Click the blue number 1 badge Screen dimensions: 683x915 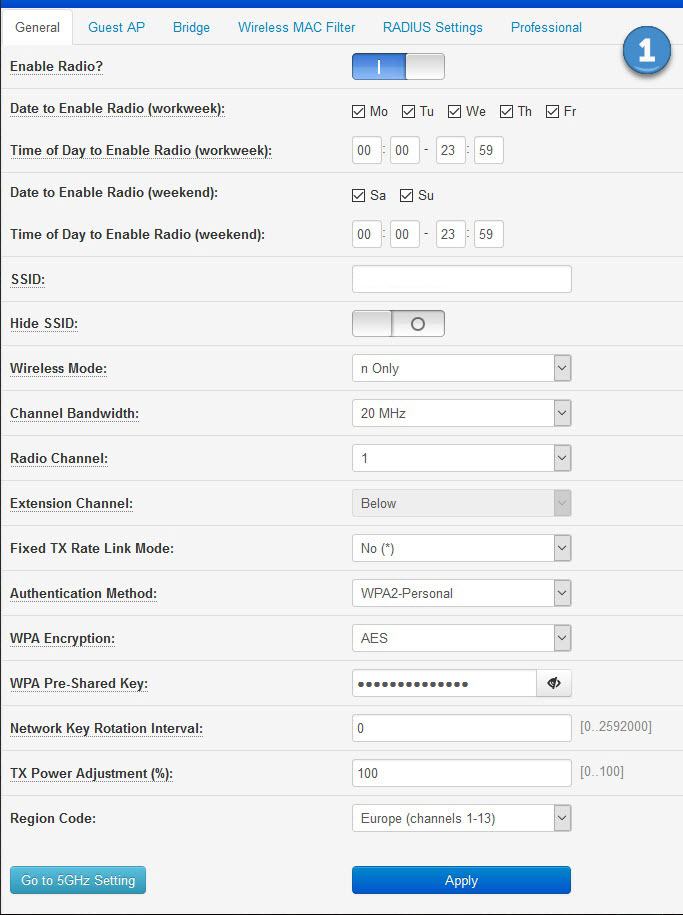pos(646,51)
